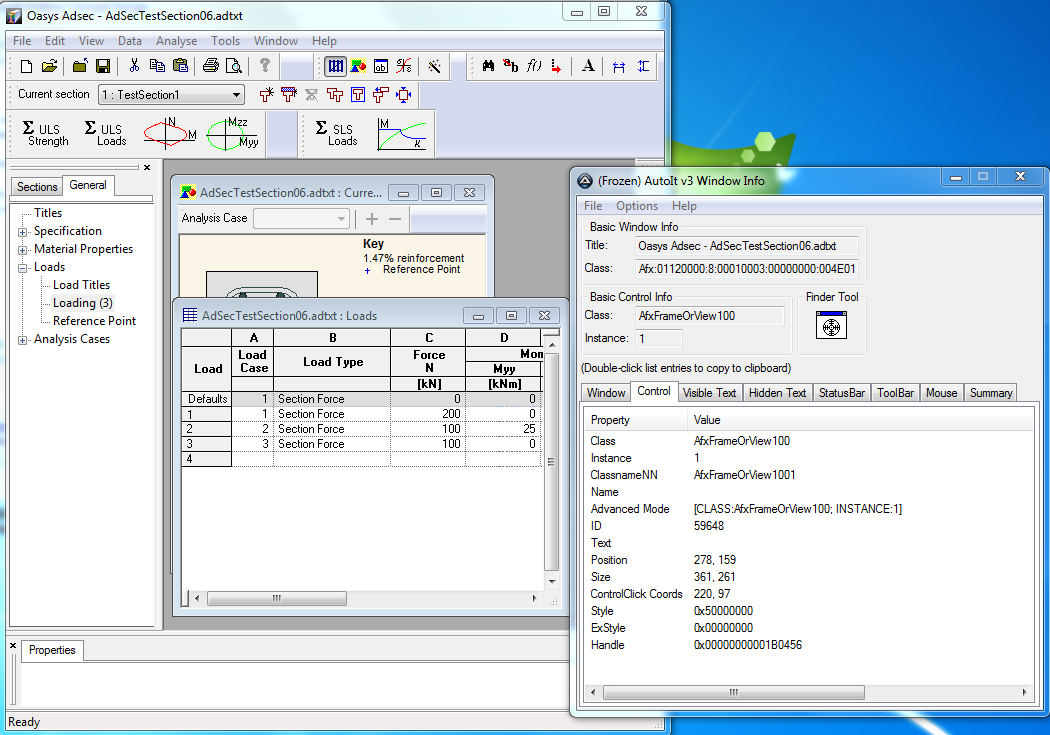Click the AutoIt Finder Tool crosshair
1050x735 pixels.
point(831,326)
